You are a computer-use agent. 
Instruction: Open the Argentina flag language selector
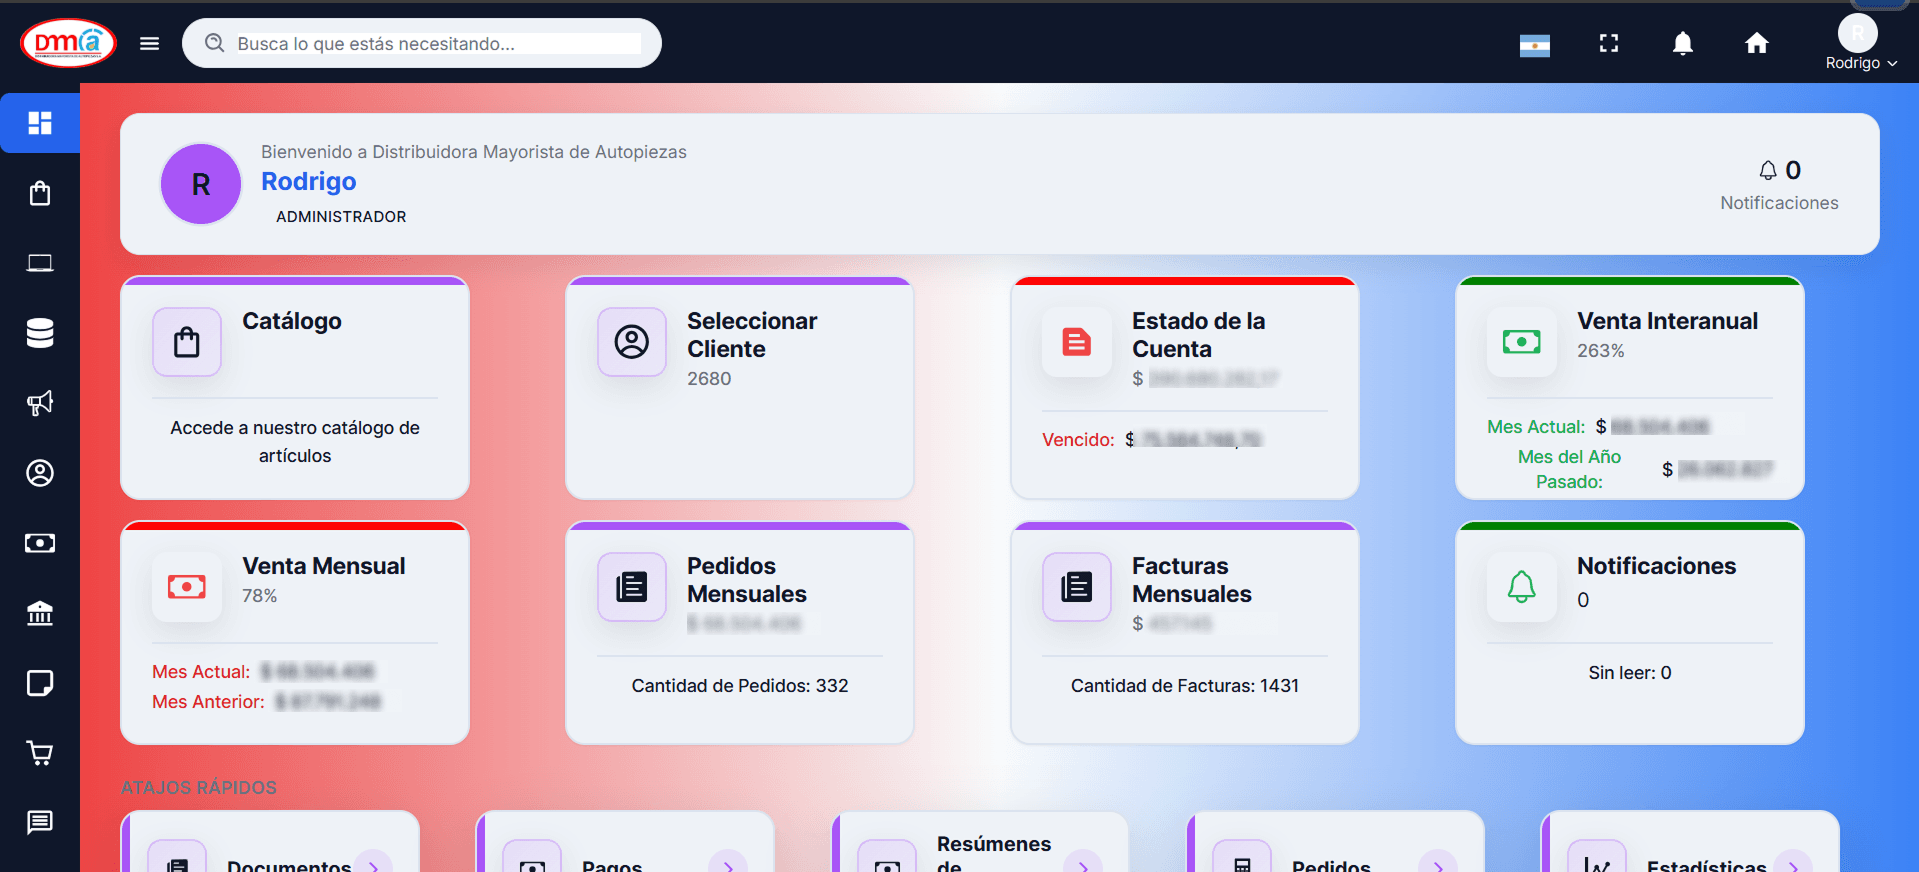click(1534, 45)
